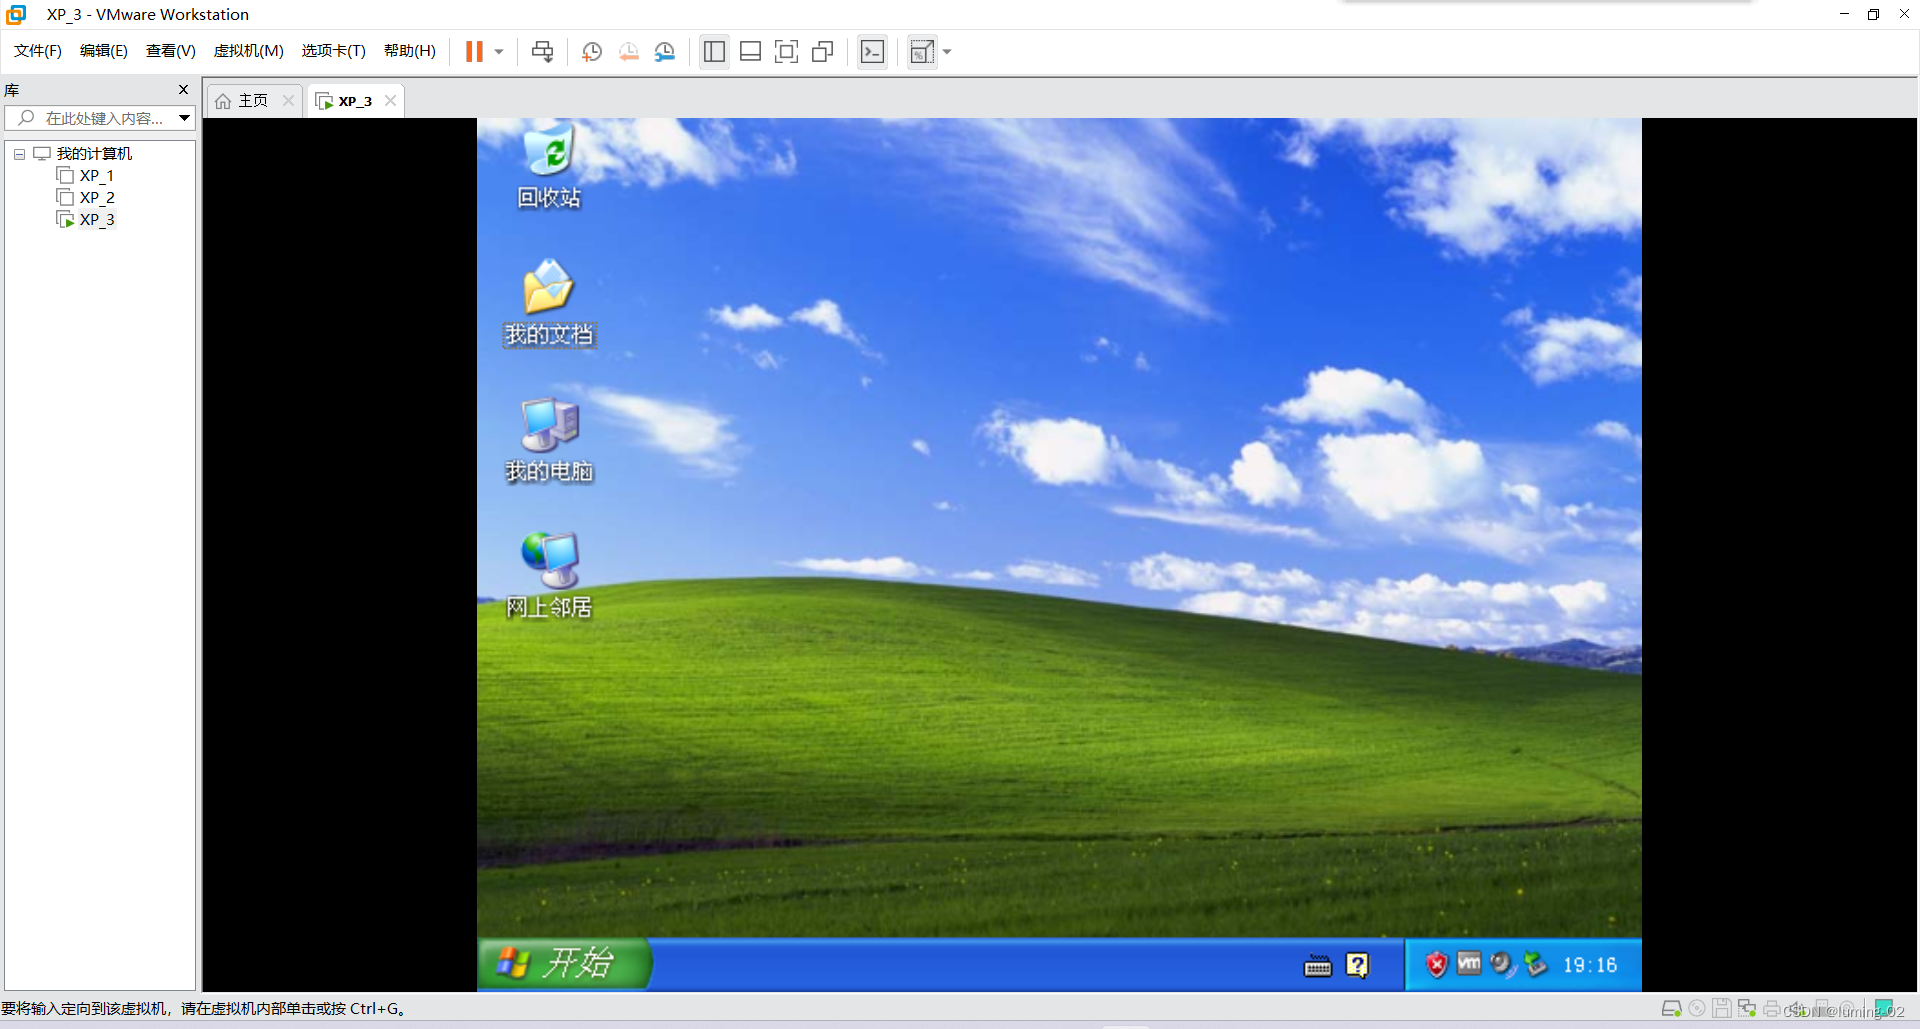The width and height of the screenshot is (1920, 1029).
Task: Click the safely remove hardware tray icon
Action: pyautogui.click(x=1535, y=965)
